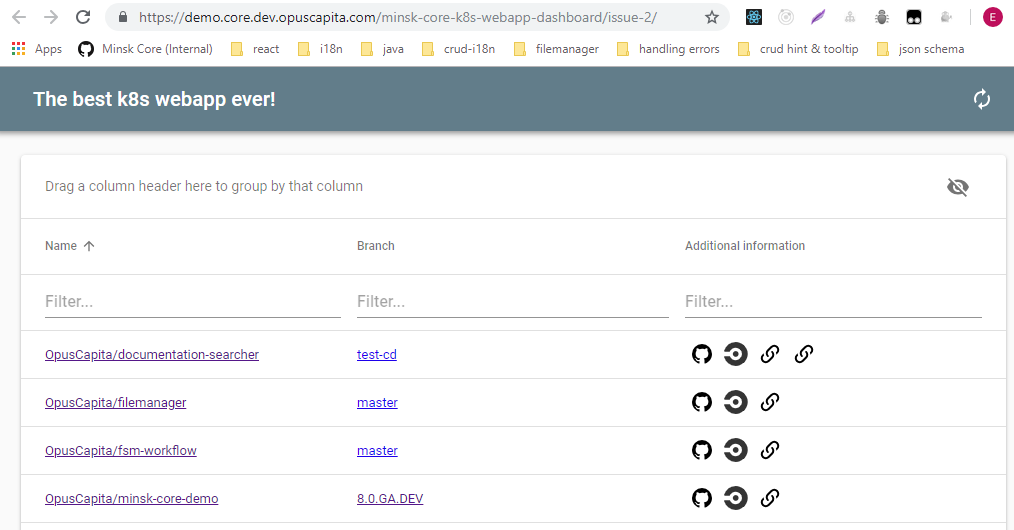Image resolution: width=1014 pixels, height=530 pixels.
Task: Focus the Branch column filter field
Action: pos(512,302)
